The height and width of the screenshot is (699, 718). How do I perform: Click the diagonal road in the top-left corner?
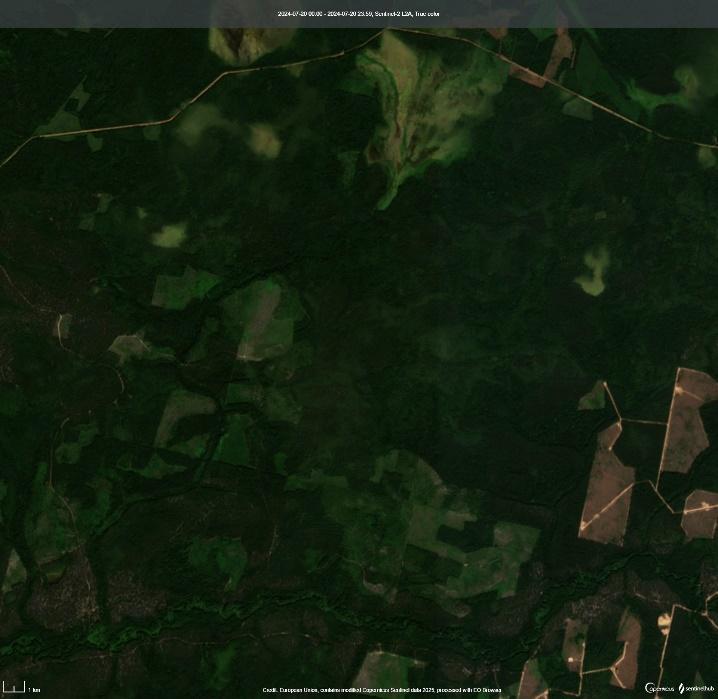[x=90, y=128]
